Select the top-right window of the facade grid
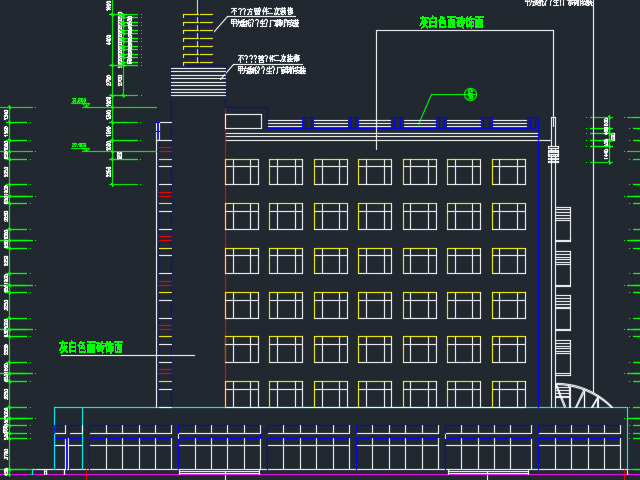 (x=508, y=172)
